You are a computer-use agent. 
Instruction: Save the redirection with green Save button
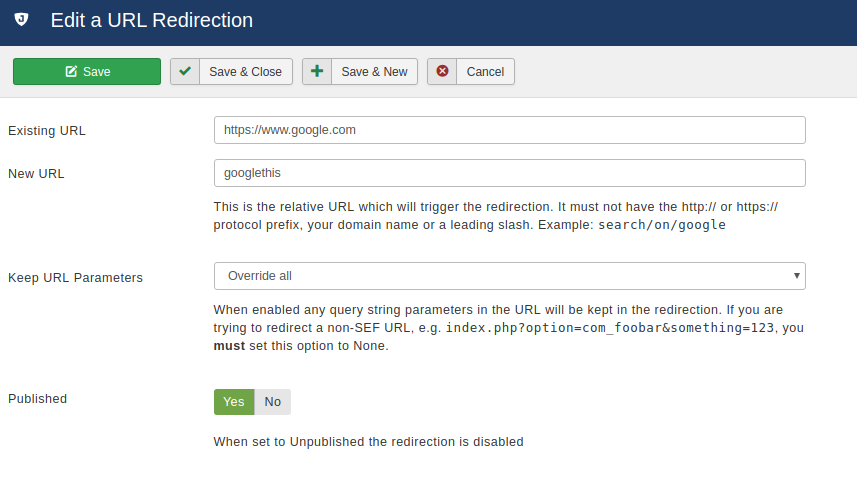[x=87, y=72]
